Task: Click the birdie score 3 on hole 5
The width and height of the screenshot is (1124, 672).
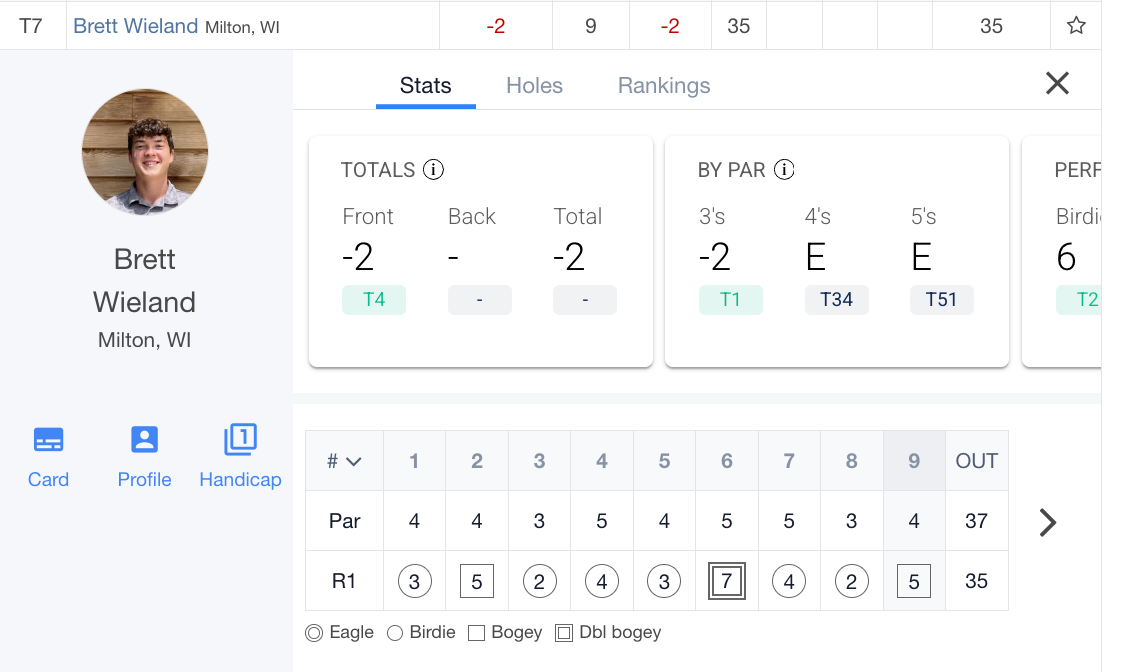Action: tap(665, 581)
